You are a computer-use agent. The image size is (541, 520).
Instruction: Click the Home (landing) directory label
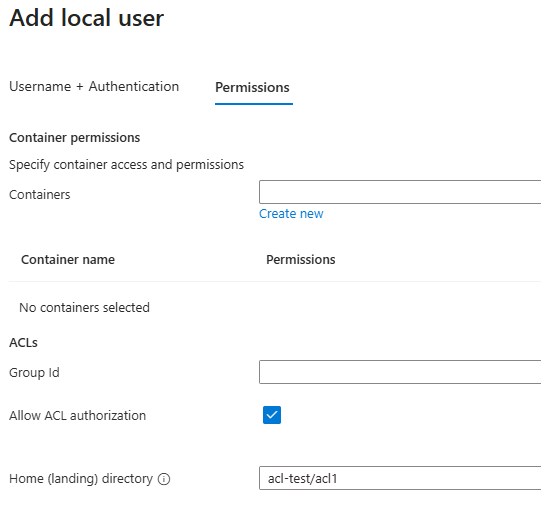pyautogui.click(x=81, y=479)
